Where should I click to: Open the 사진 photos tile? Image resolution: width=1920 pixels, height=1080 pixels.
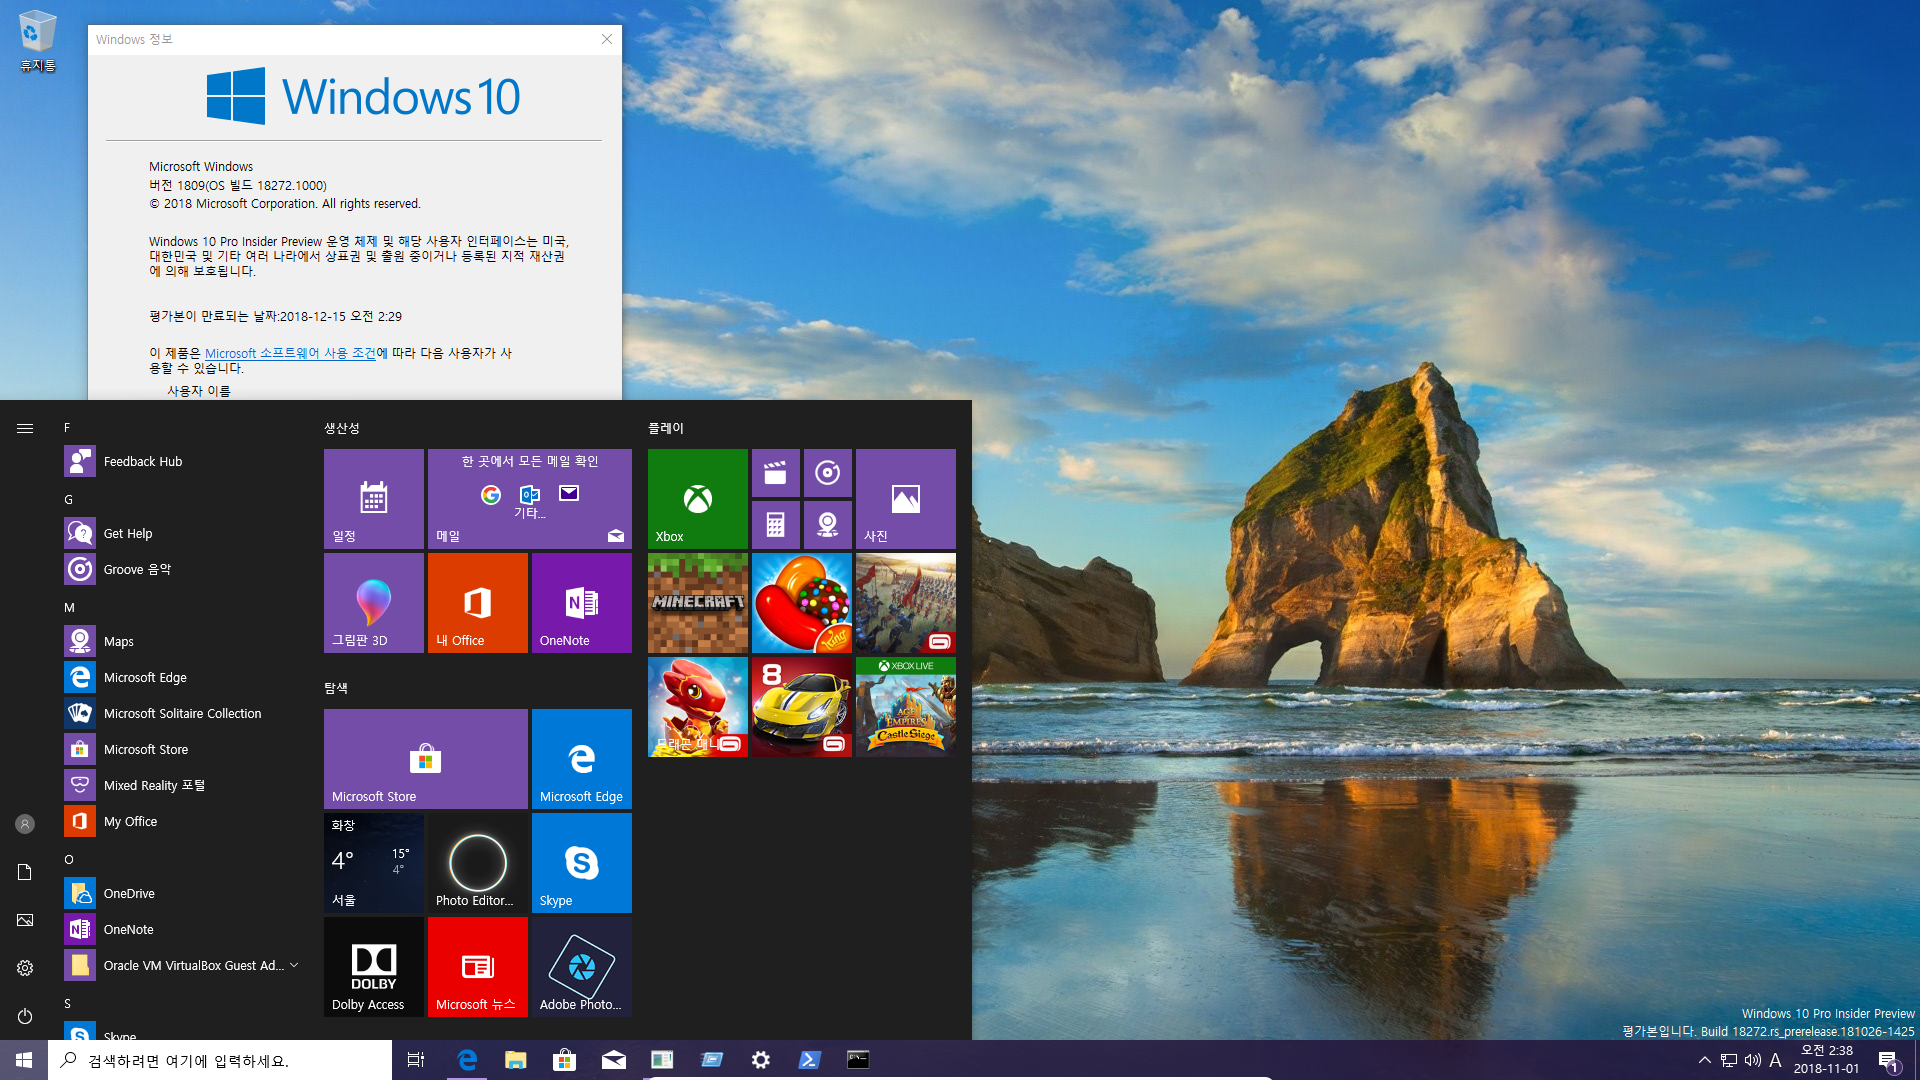(906, 499)
